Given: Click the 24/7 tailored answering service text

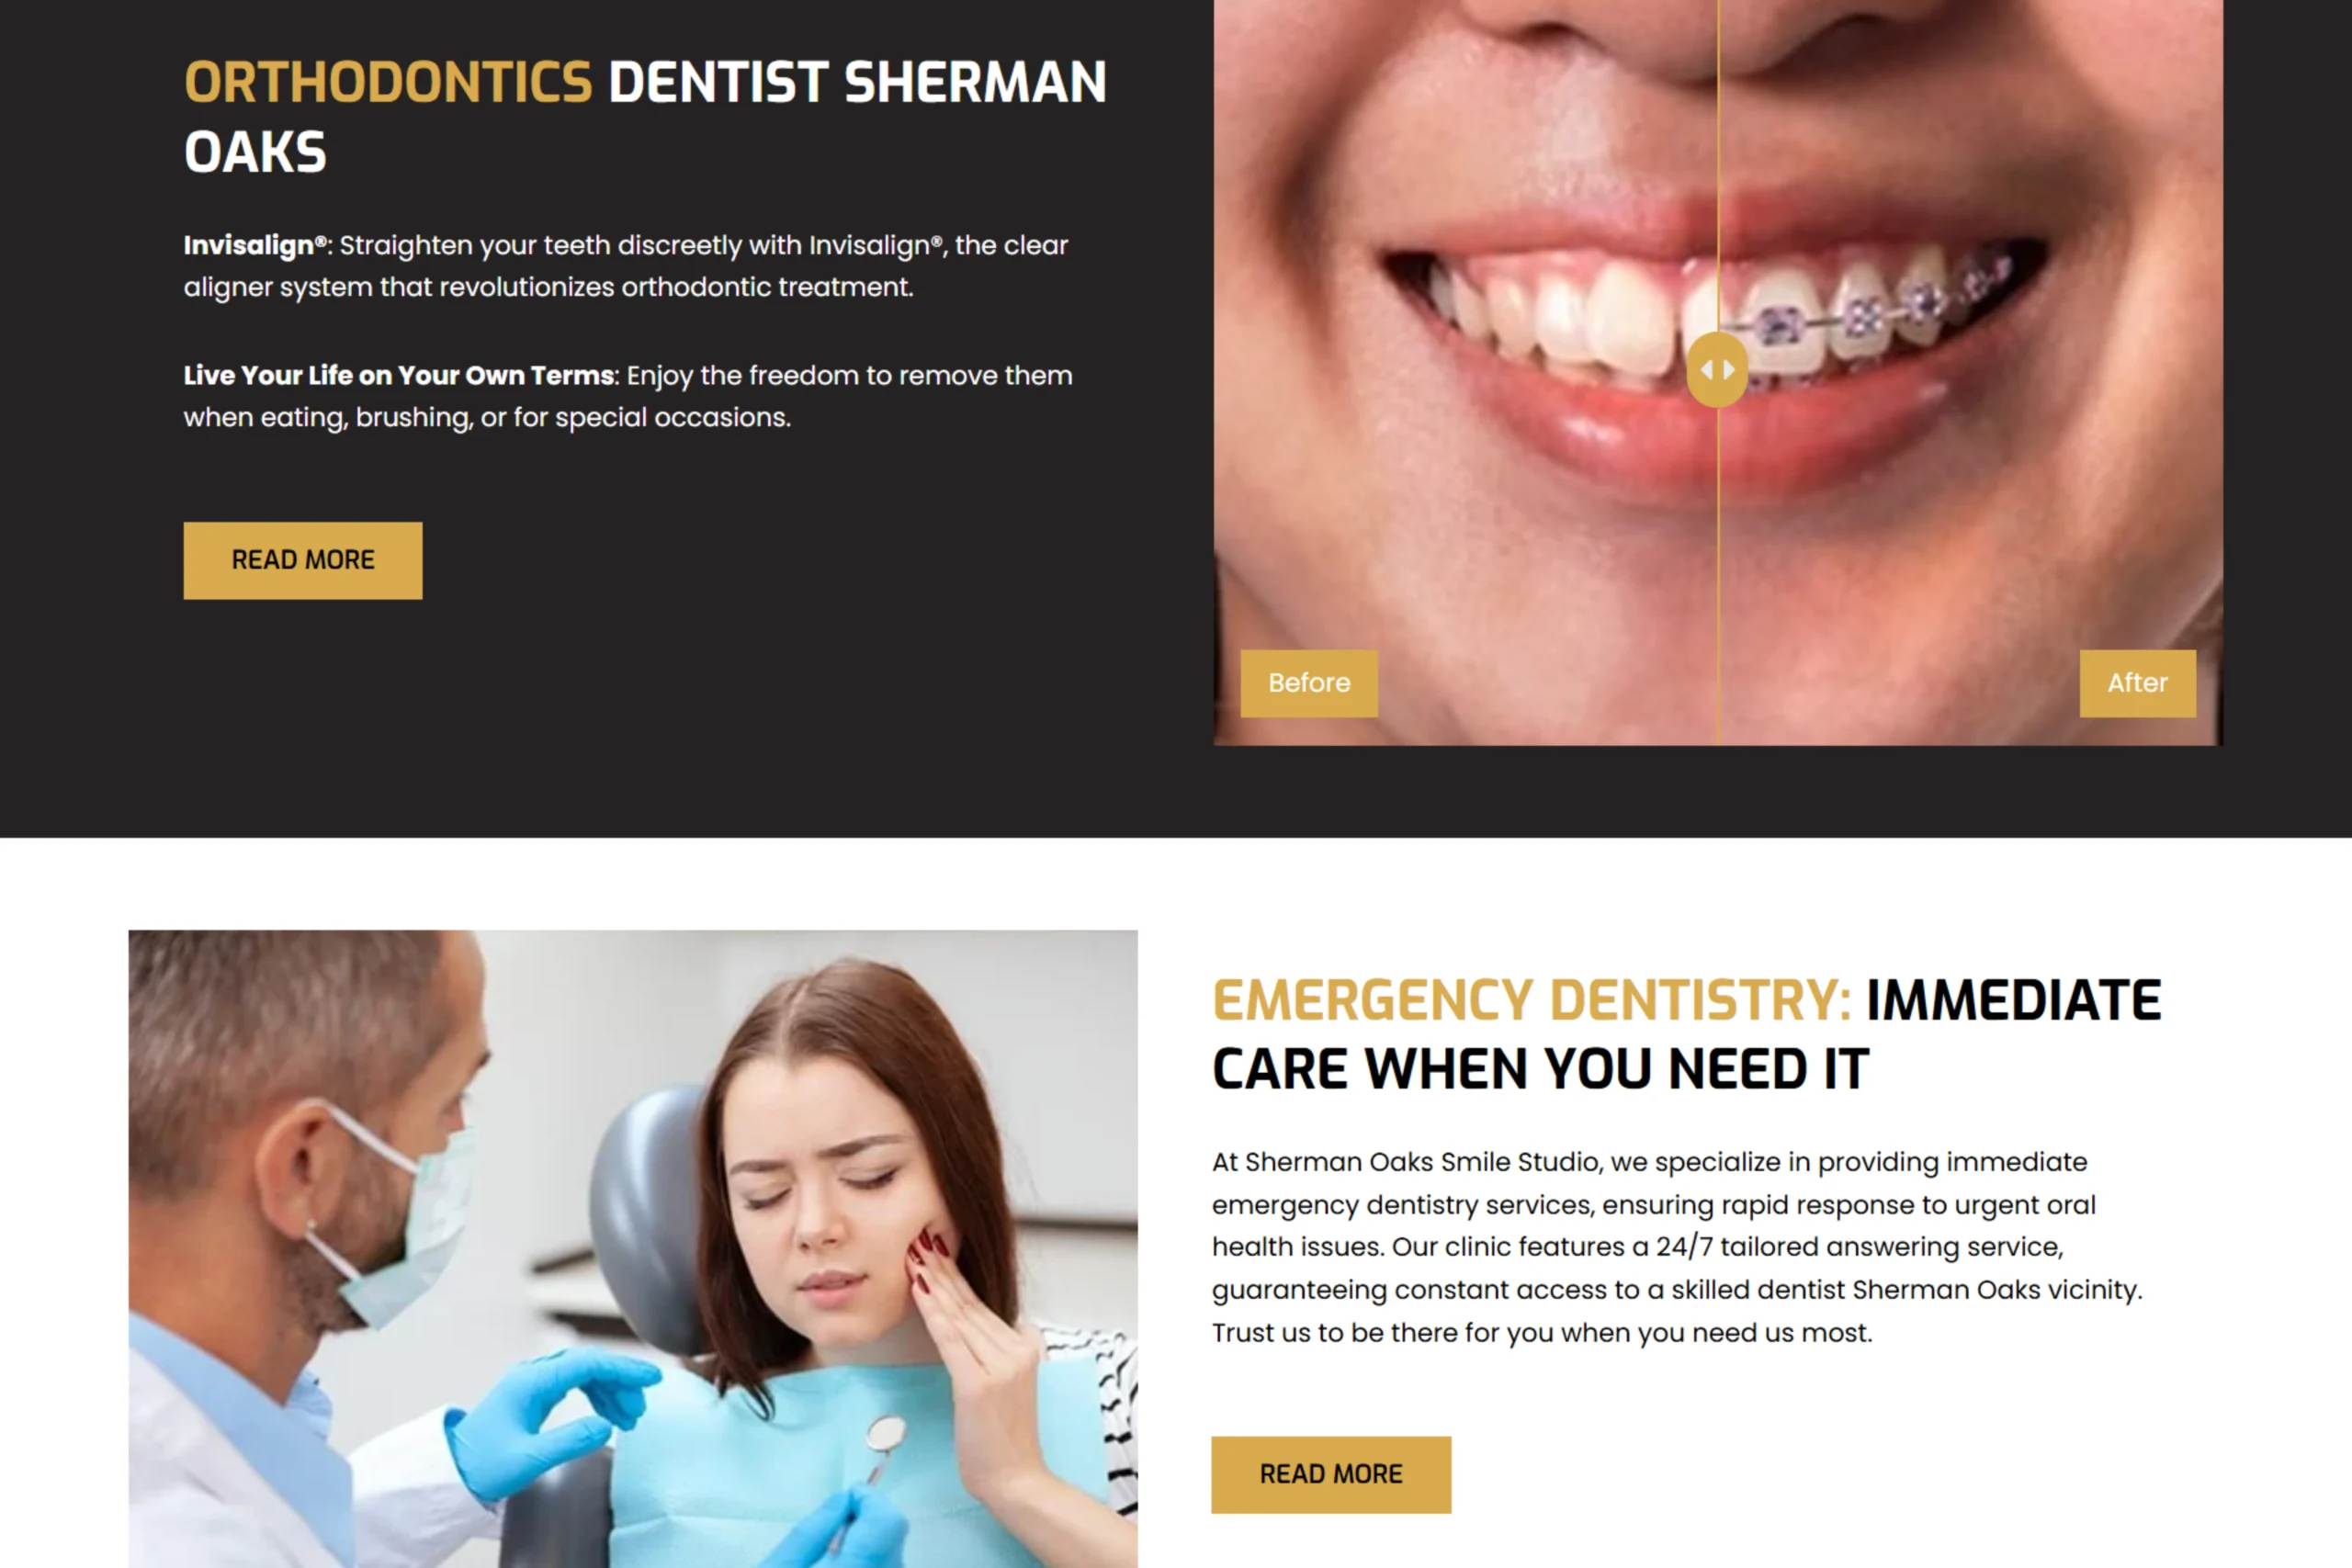Looking at the screenshot, I should 1860,1247.
